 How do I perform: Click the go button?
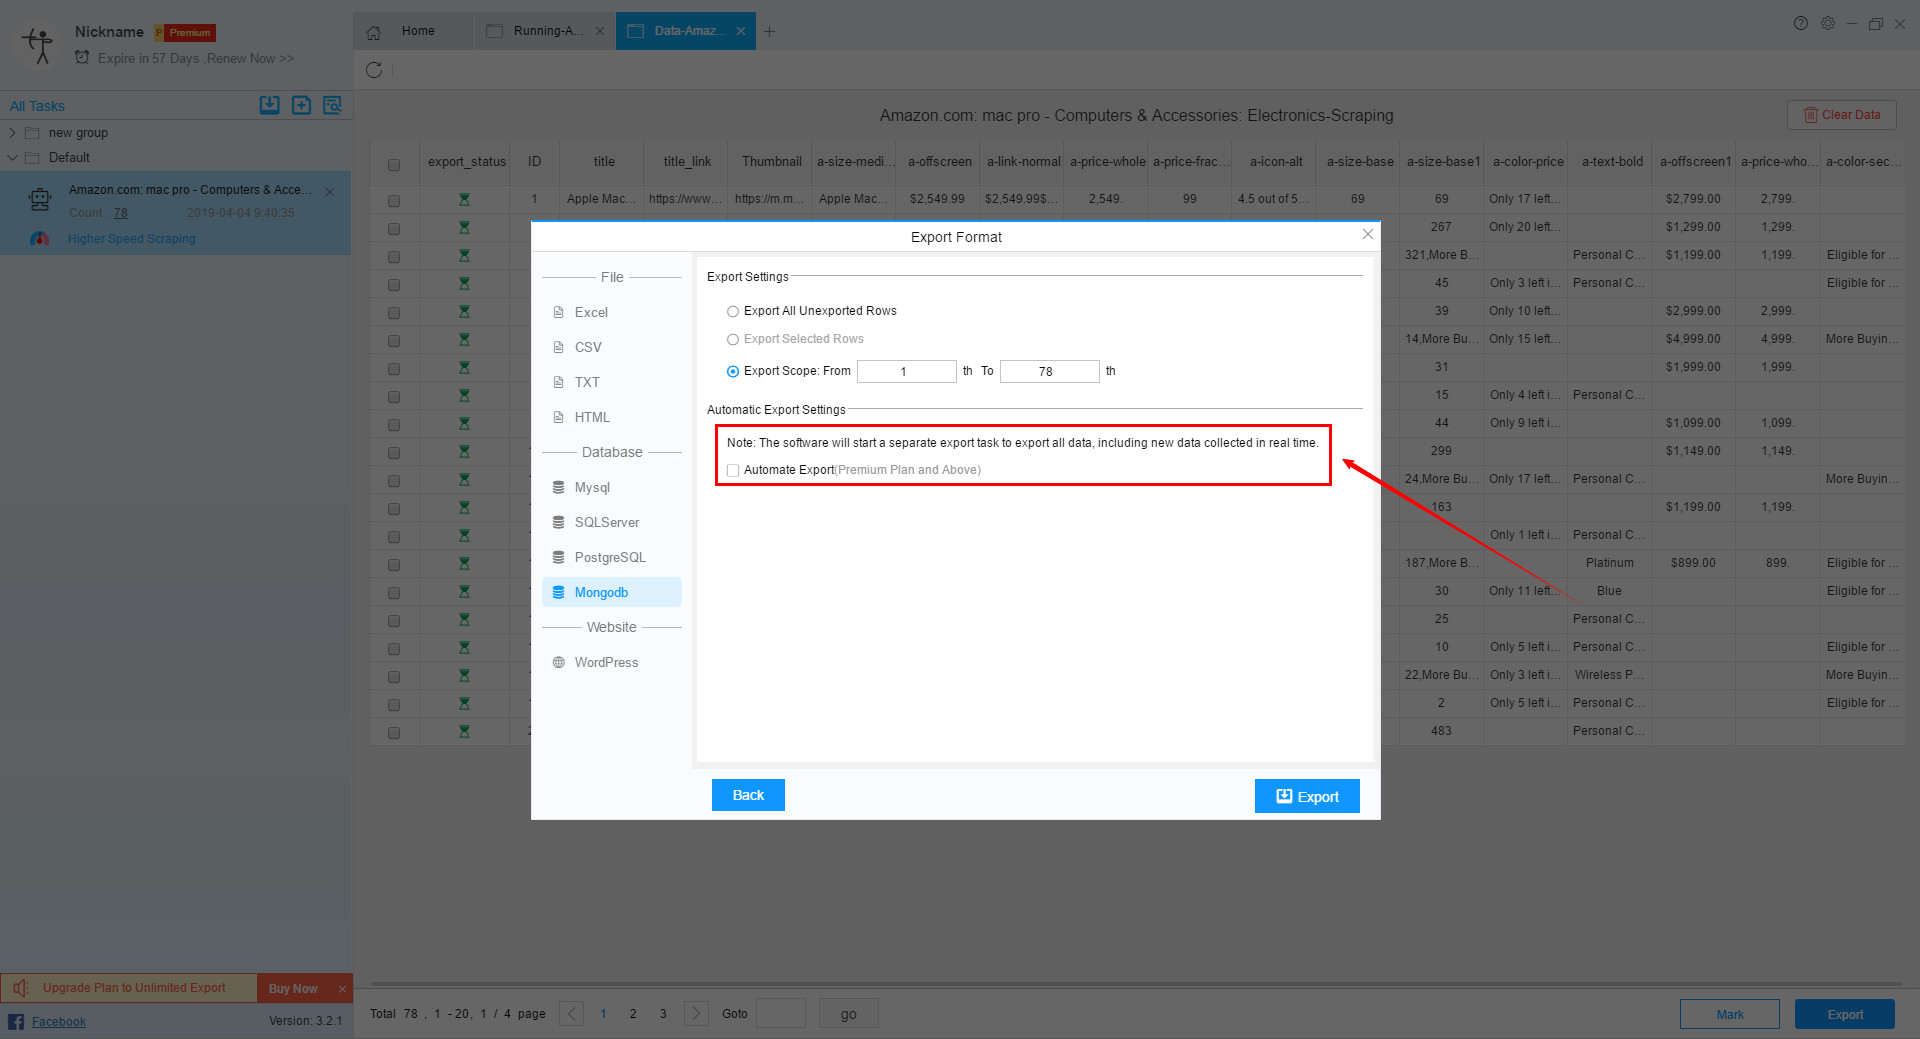(848, 1013)
